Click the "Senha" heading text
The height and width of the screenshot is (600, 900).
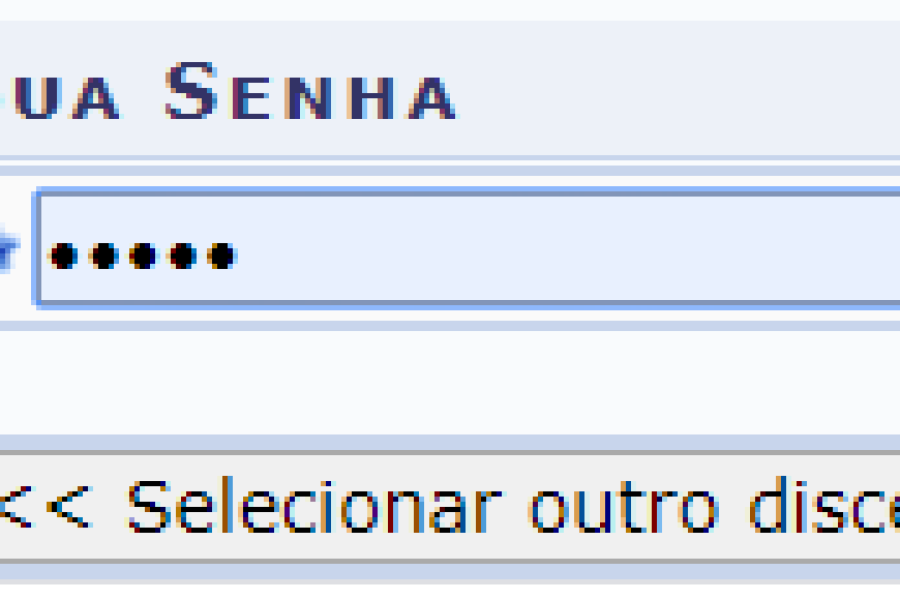[x=310, y=93]
